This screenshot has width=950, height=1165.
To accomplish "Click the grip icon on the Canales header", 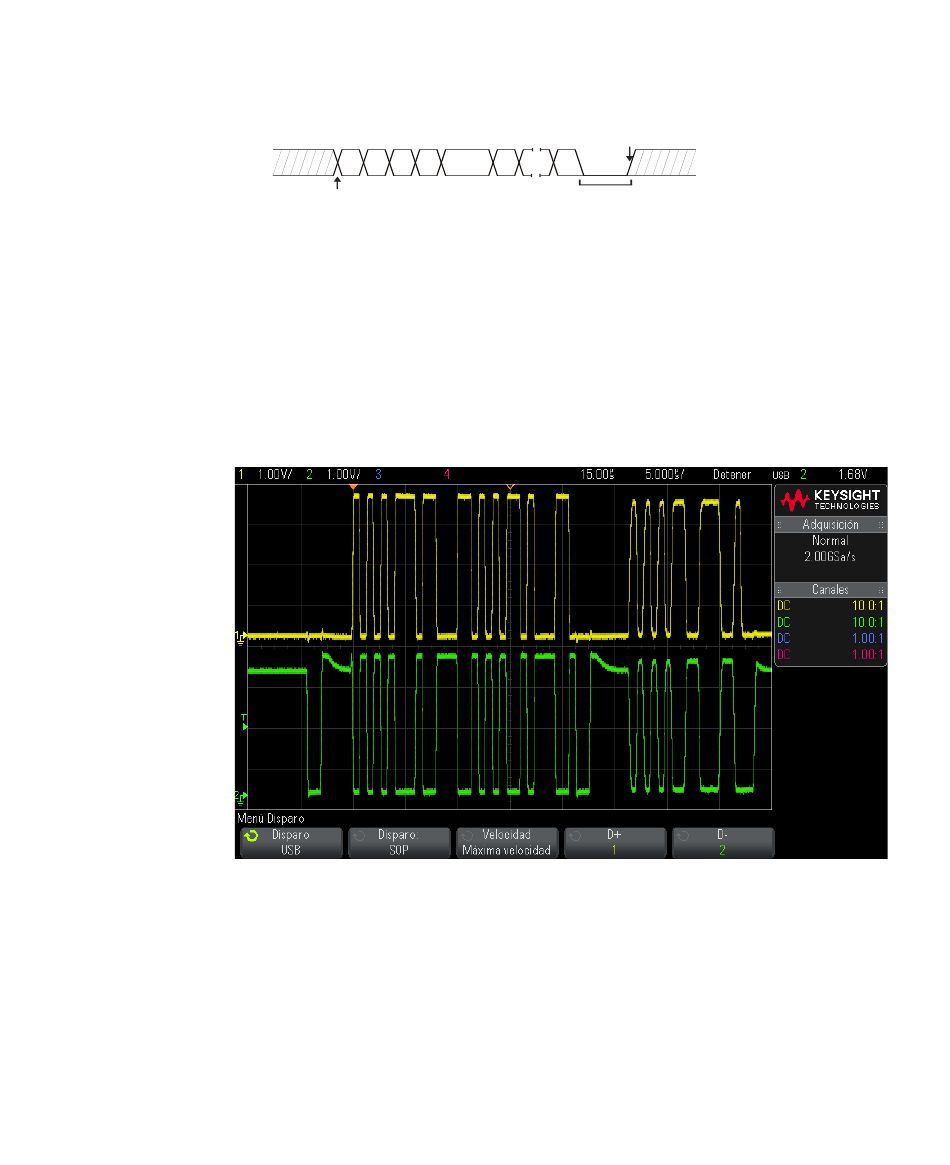I will 779,590.
